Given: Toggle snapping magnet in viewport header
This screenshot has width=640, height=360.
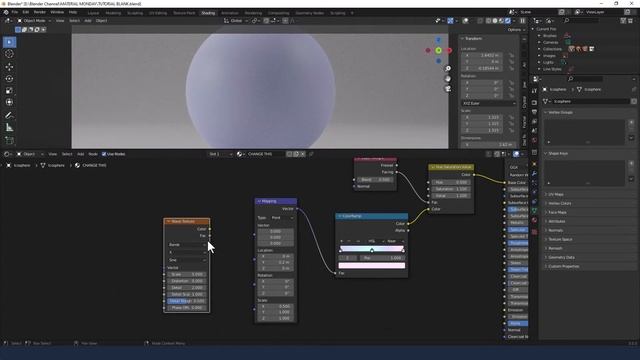Looking at the screenshot, I should coord(266,20).
